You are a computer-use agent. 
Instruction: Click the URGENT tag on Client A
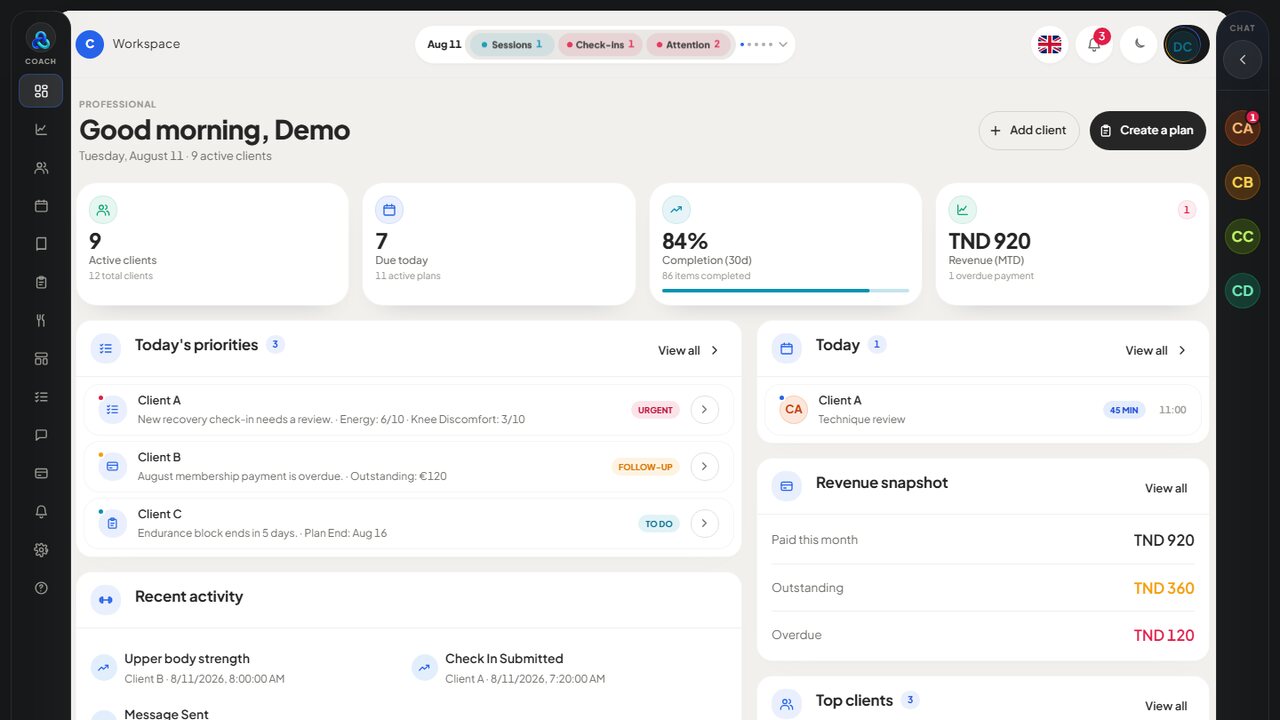[x=655, y=410]
